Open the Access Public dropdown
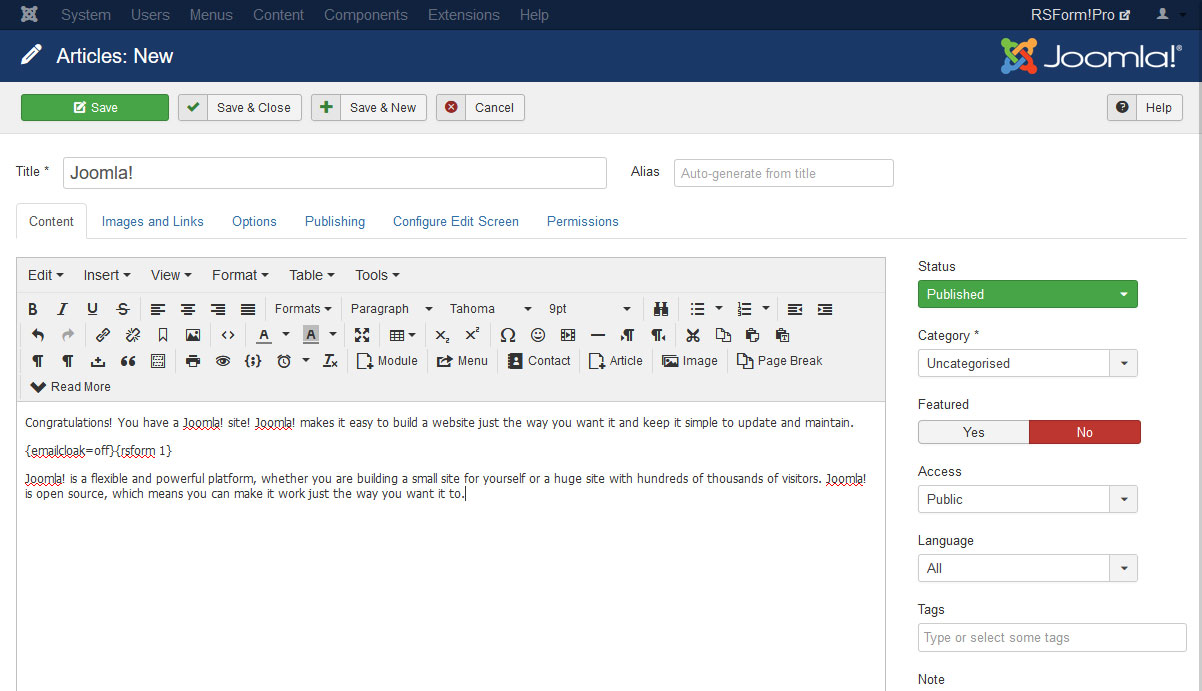 tap(1028, 499)
